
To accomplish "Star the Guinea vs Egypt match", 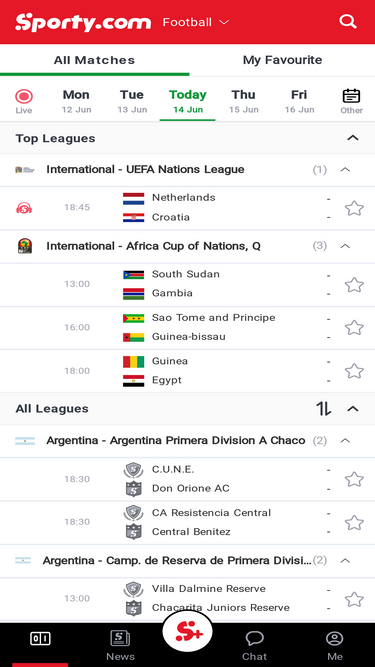I will (x=354, y=371).
